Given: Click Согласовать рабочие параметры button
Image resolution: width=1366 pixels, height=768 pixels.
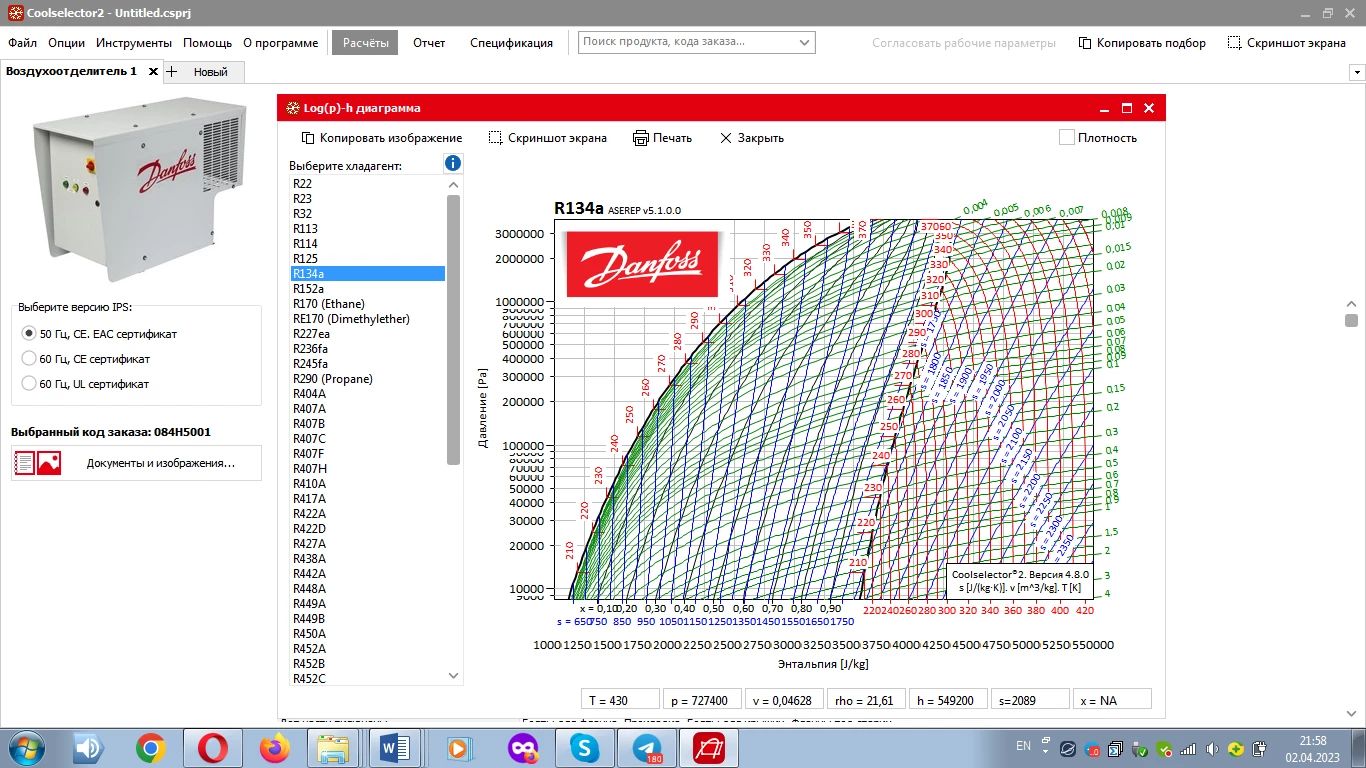Looking at the screenshot, I should (x=964, y=43).
